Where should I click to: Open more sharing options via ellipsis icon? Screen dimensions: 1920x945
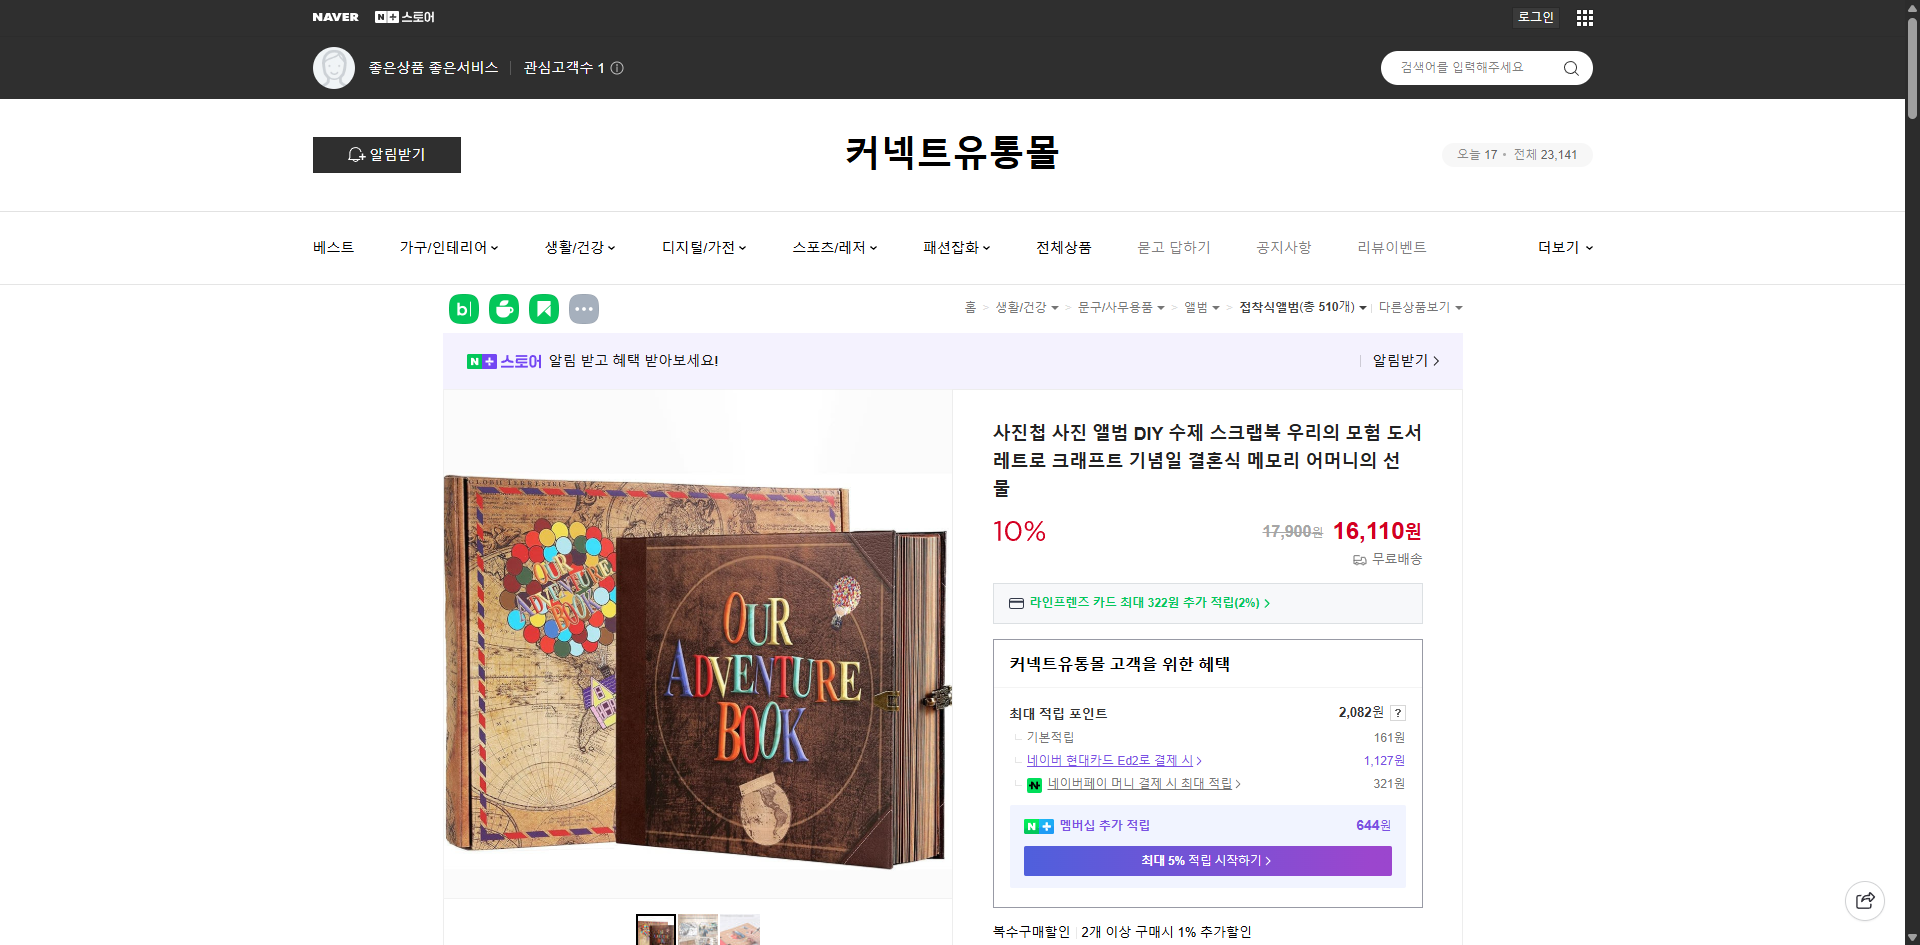pos(584,308)
